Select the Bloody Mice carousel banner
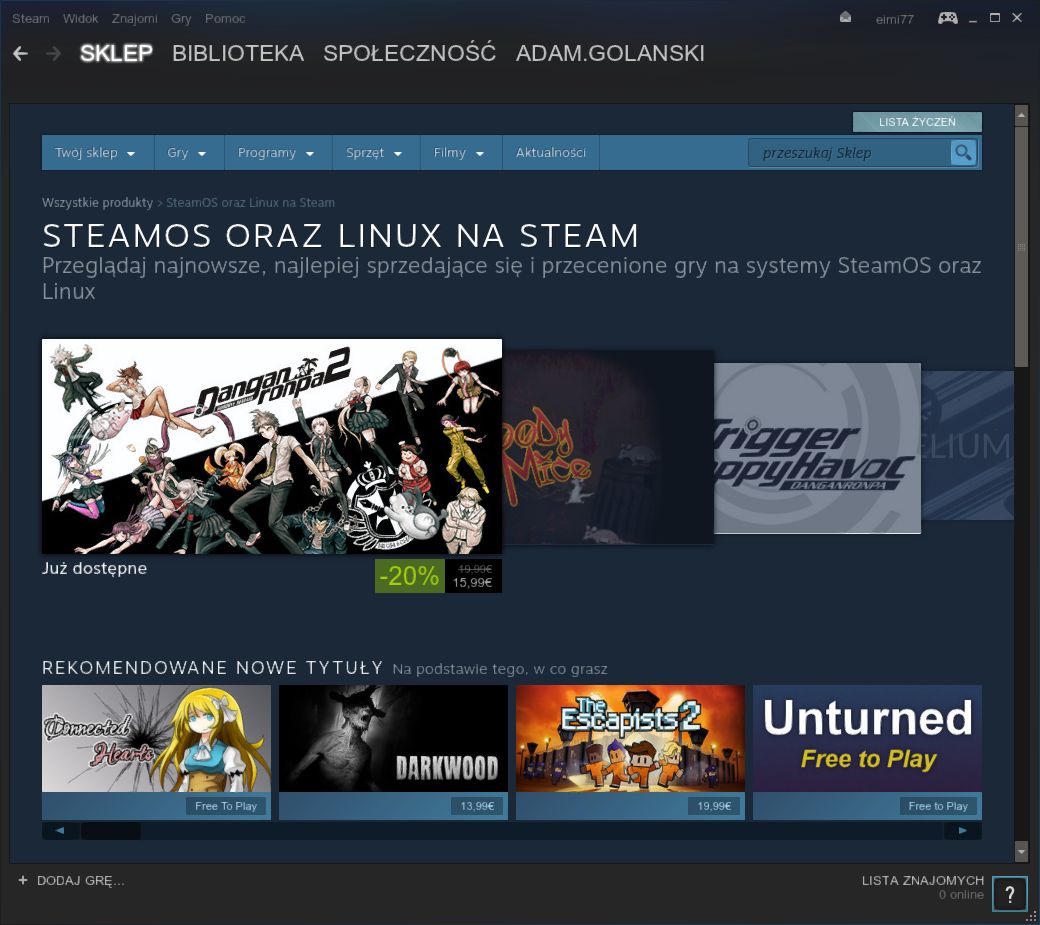 (608, 448)
